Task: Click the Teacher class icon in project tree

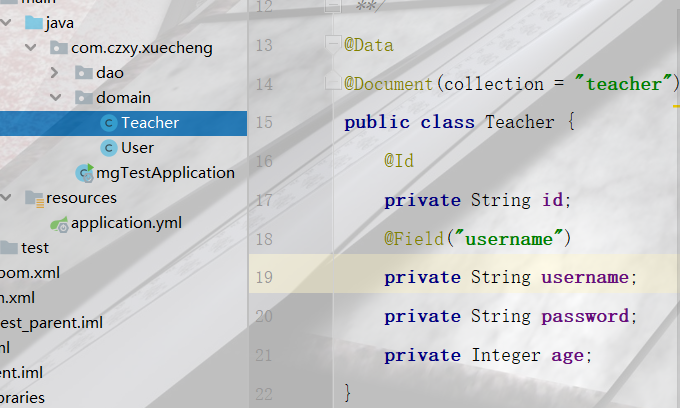Action: [109, 123]
